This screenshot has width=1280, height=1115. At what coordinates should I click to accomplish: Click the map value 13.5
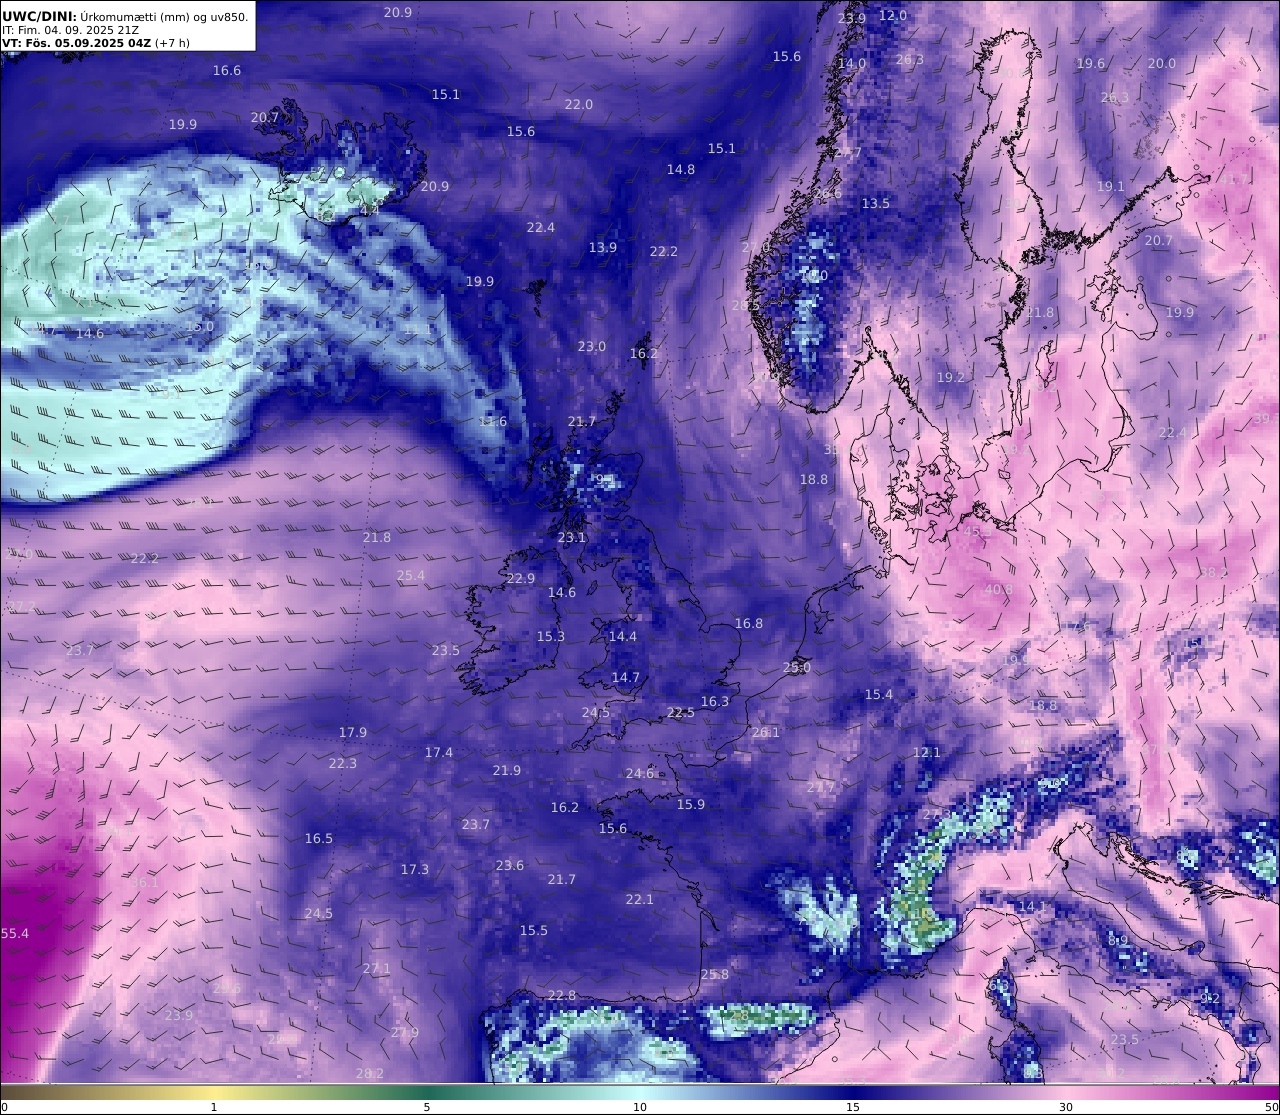[x=876, y=204]
